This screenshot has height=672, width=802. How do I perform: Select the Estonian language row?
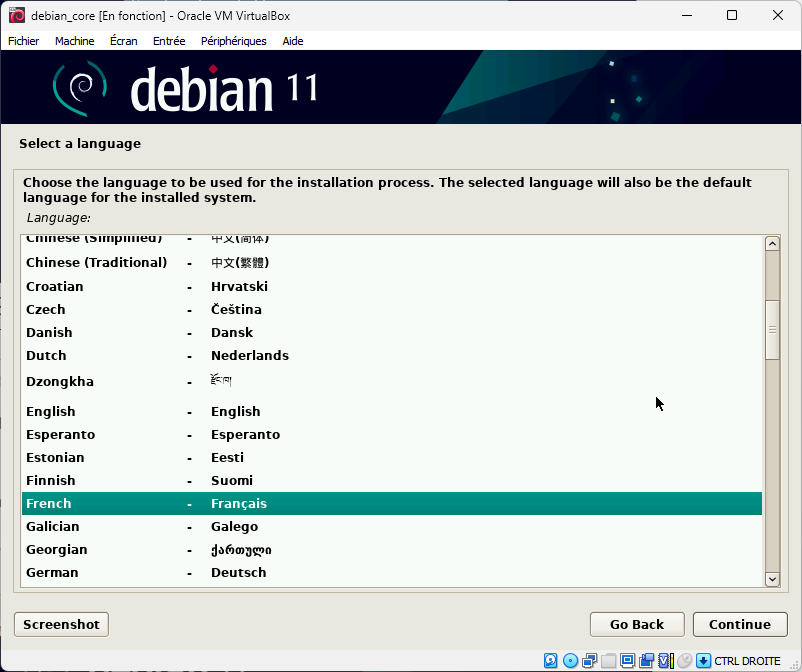pyautogui.click(x=392, y=458)
